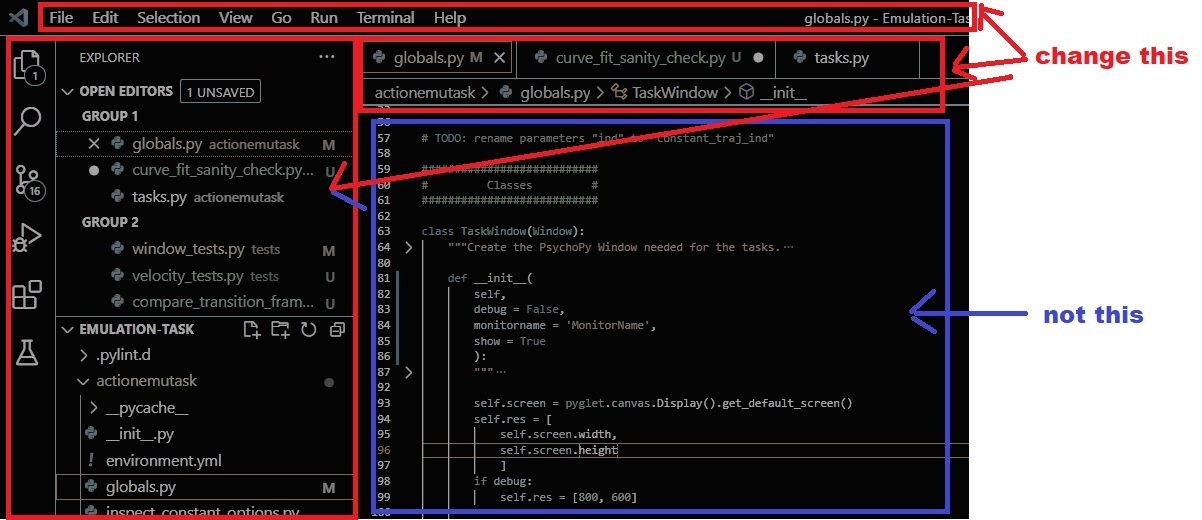Open the Extensions view

(27, 295)
